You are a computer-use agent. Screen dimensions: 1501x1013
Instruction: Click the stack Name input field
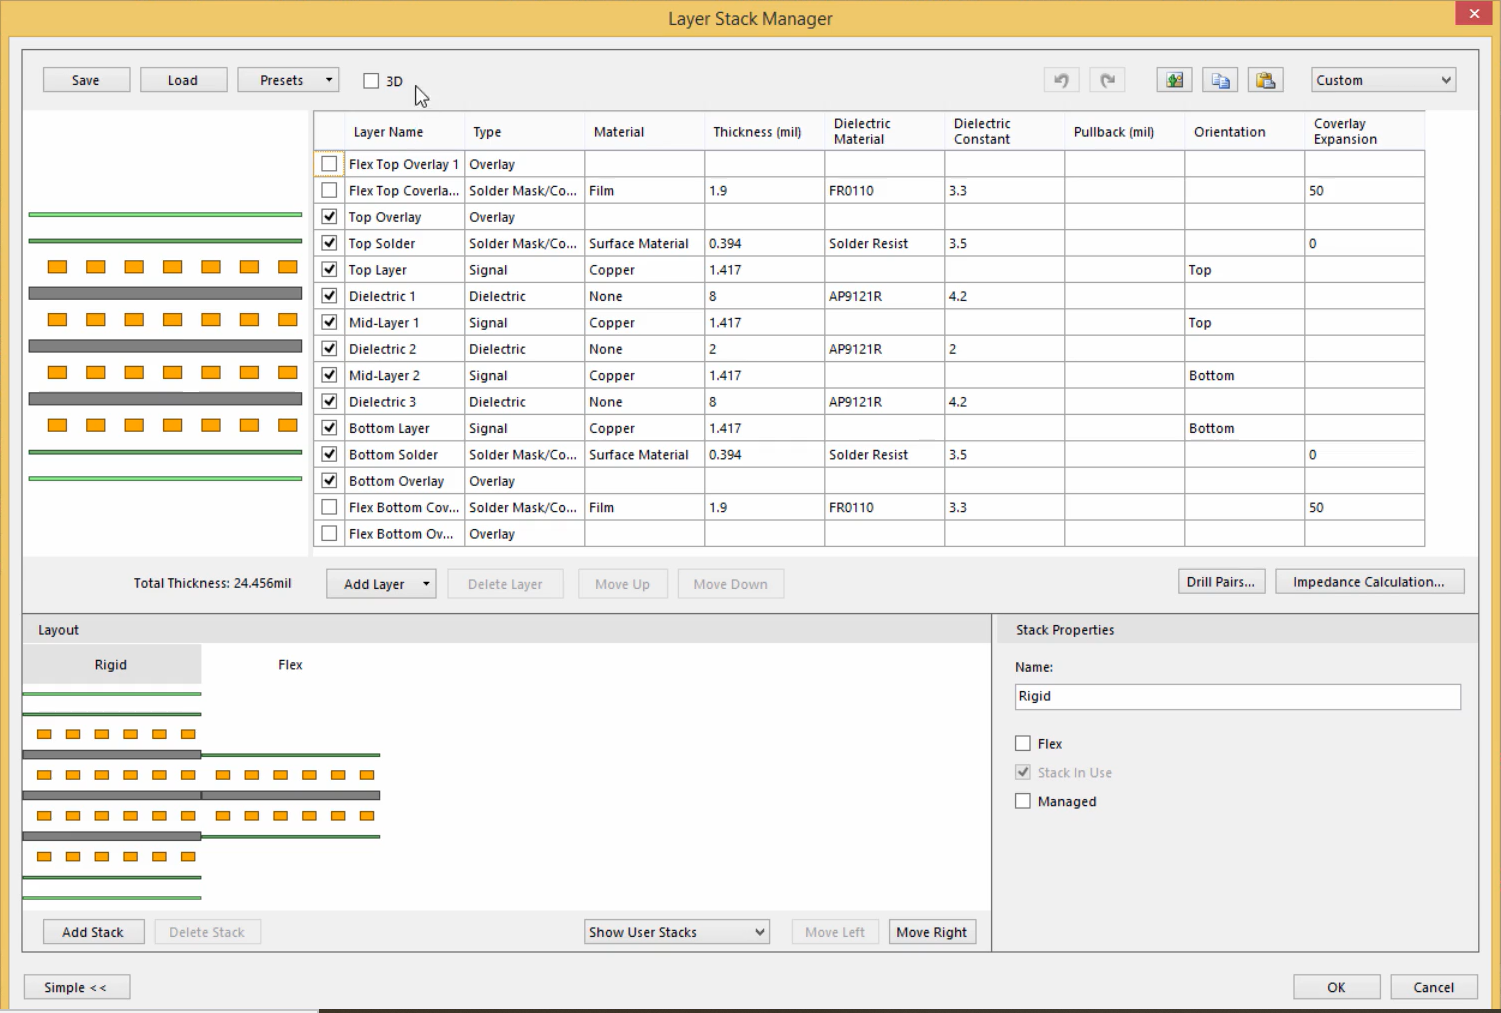(x=1237, y=696)
